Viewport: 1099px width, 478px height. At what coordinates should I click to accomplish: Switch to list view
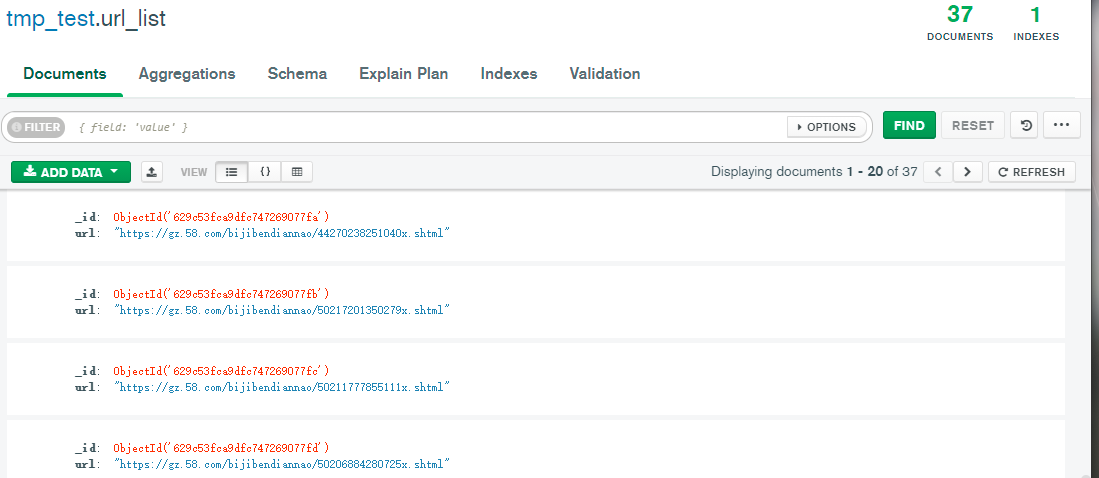pos(231,172)
